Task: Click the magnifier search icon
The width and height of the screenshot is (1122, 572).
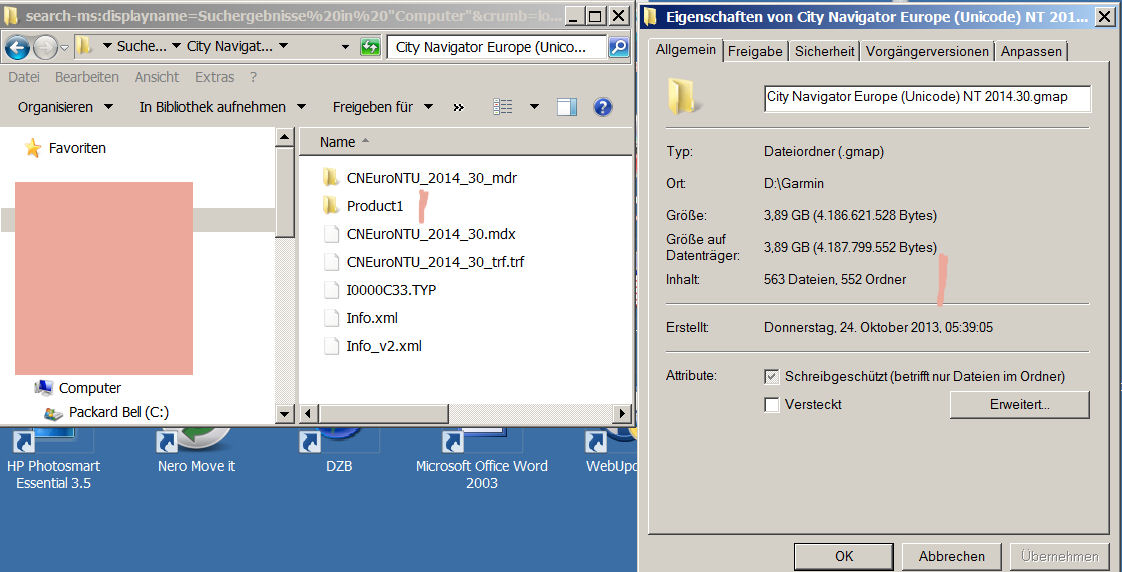Action: point(618,47)
